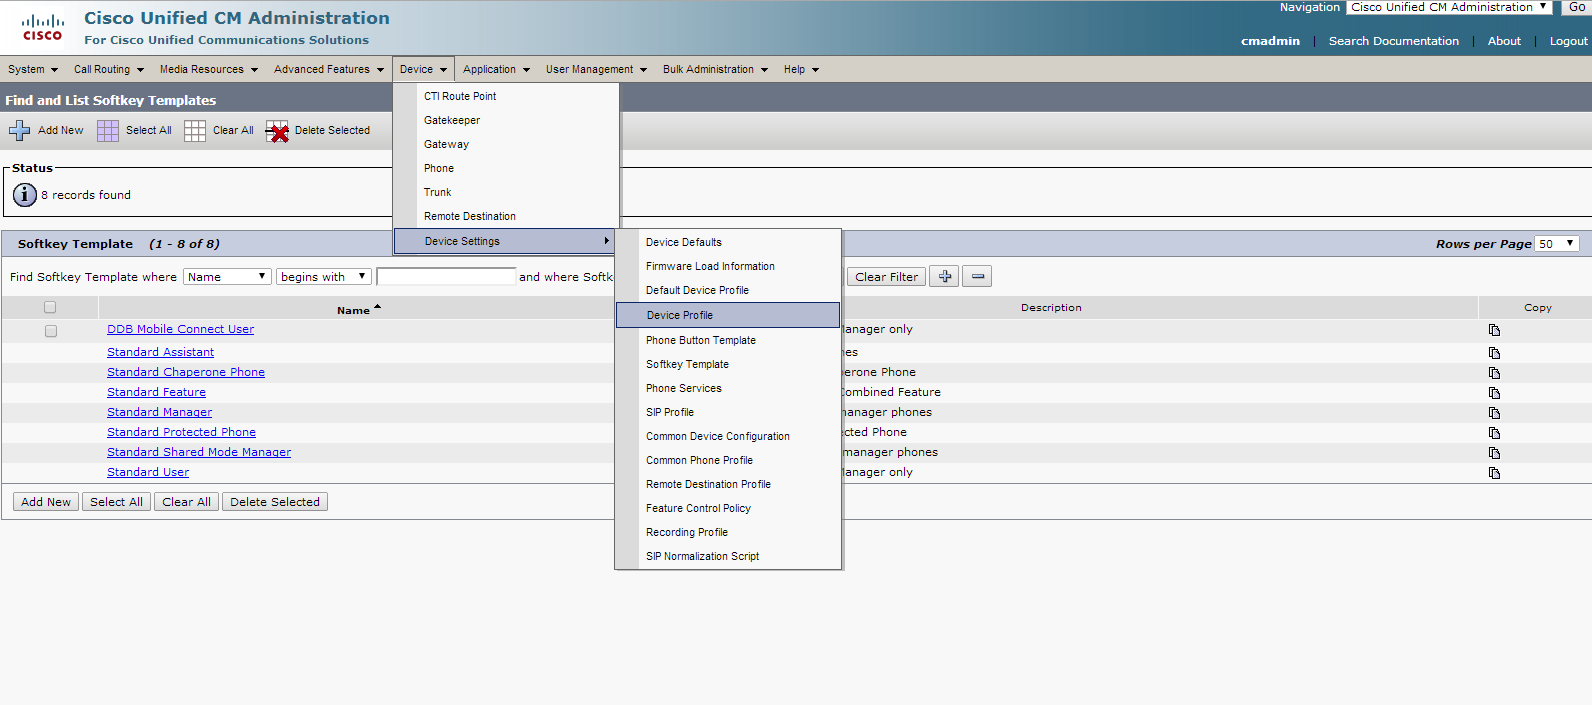This screenshot has height=705, width=1592.
Task: Click the bottom Add New button
Action: pos(46,502)
